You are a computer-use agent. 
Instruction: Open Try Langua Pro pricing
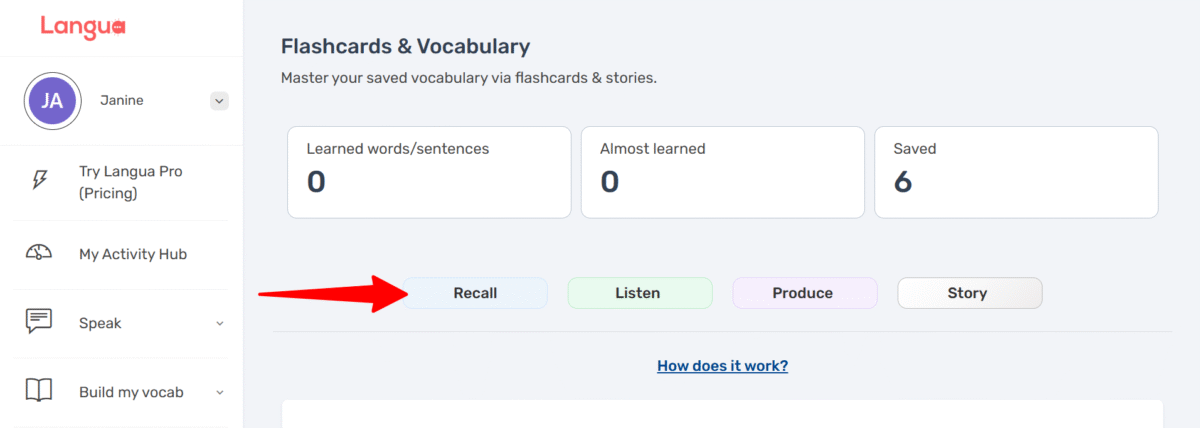coord(130,182)
